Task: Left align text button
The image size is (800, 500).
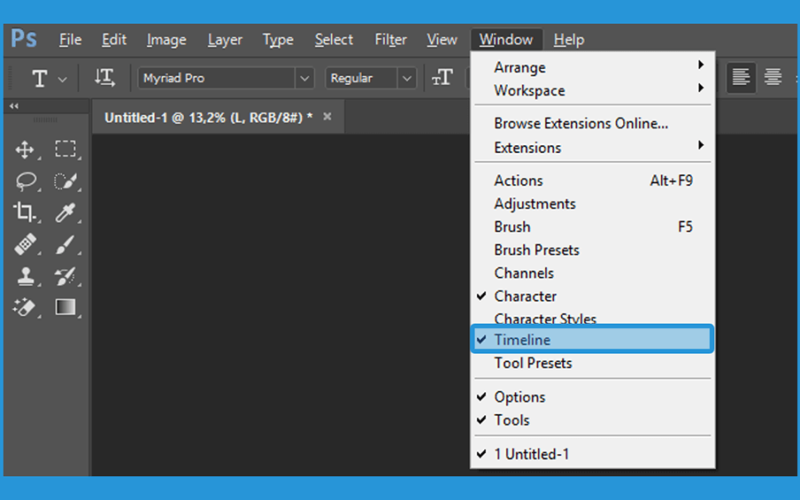Action: click(x=740, y=78)
